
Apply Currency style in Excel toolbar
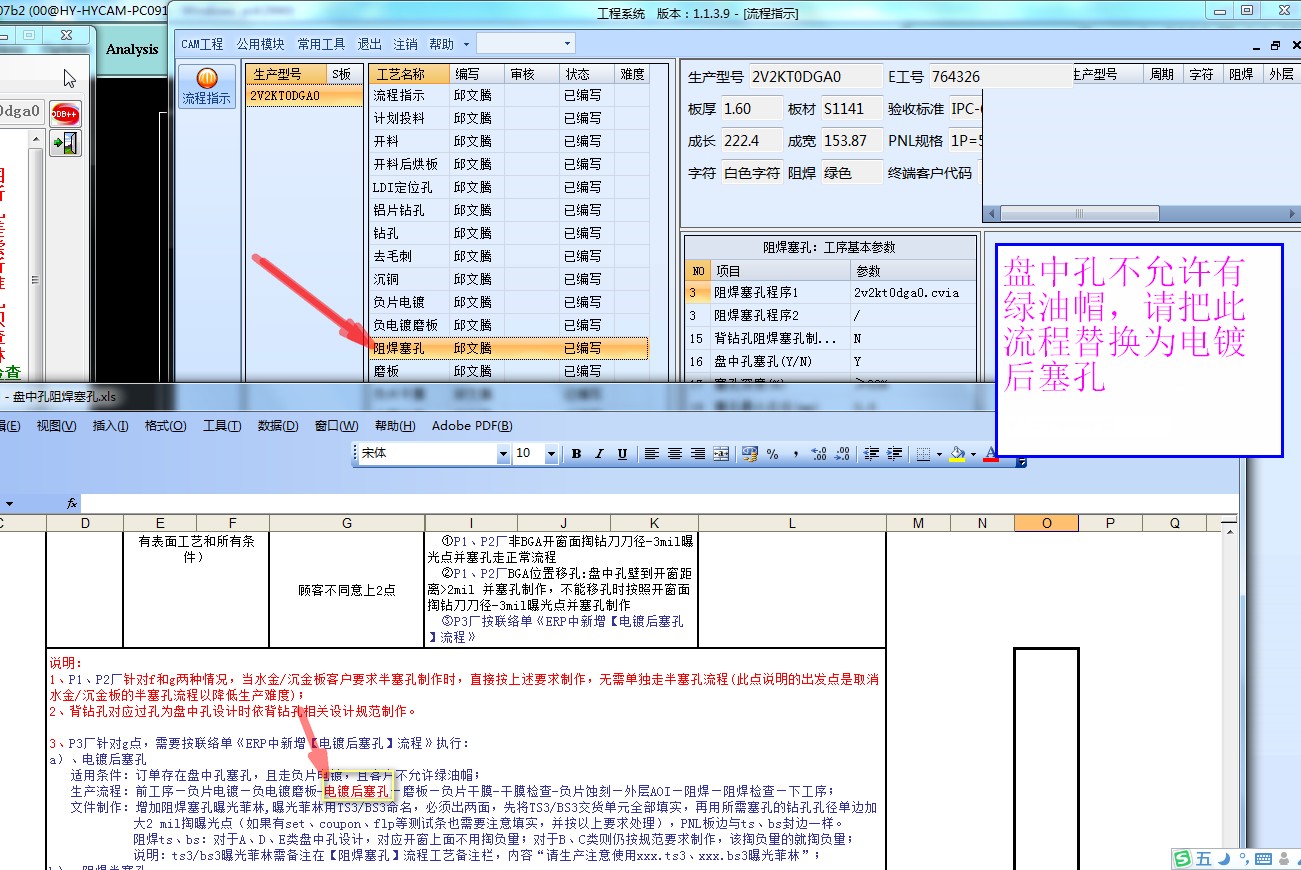tap(750, 453)
